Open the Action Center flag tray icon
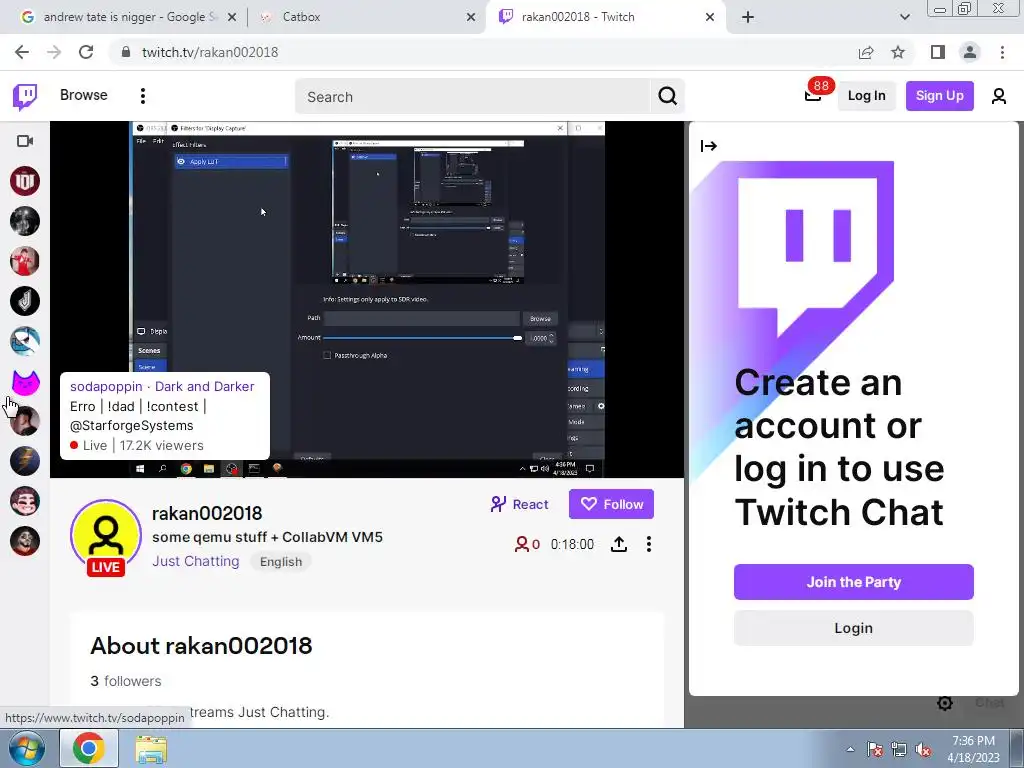 pos(875,750)
